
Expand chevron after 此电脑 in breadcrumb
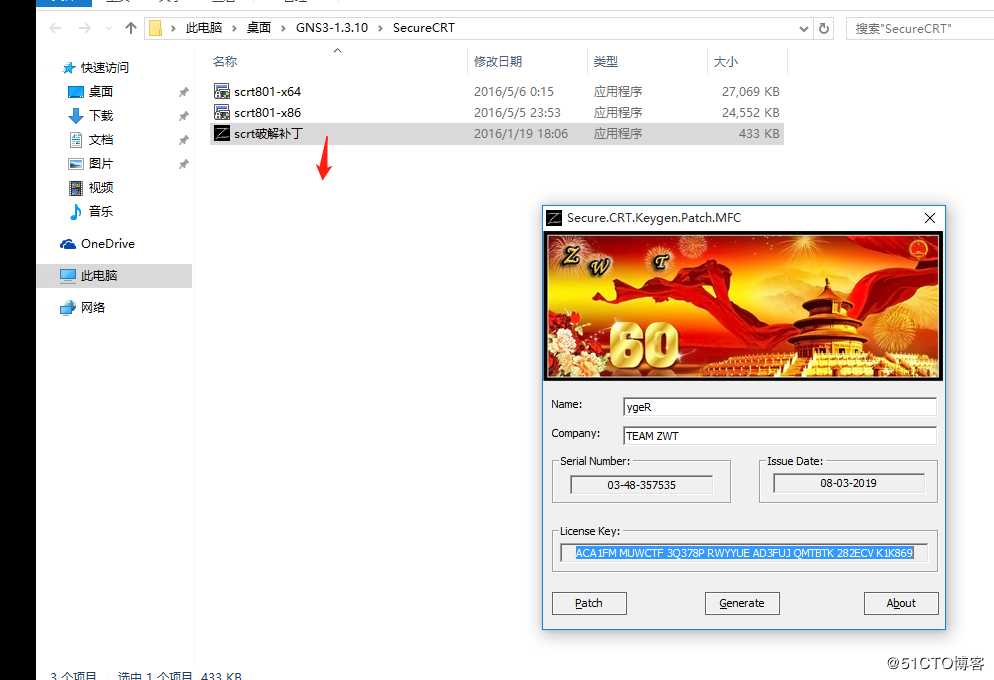[235, 28]
